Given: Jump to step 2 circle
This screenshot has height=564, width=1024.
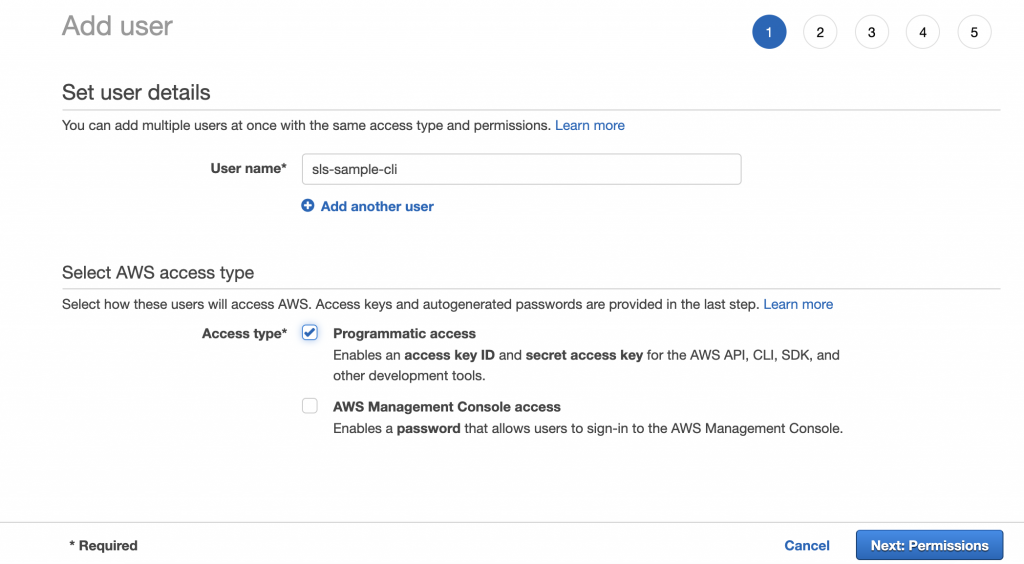Looking at the screenshot, I should [820, 32].
